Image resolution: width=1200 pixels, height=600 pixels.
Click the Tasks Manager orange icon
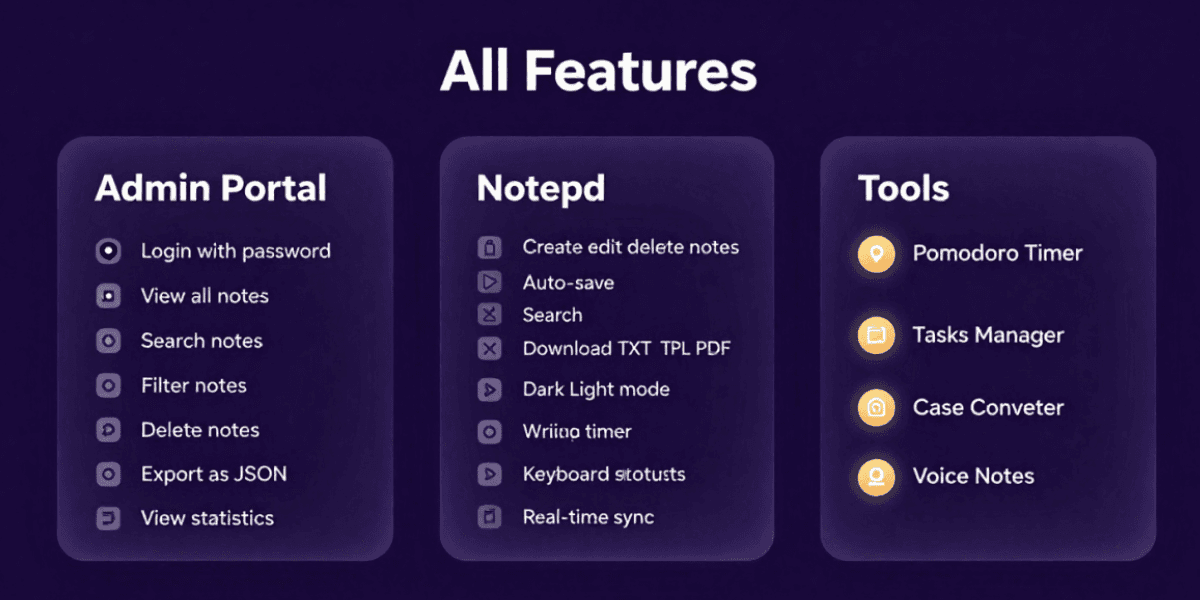pyautogui.click(x=876, y=336)
